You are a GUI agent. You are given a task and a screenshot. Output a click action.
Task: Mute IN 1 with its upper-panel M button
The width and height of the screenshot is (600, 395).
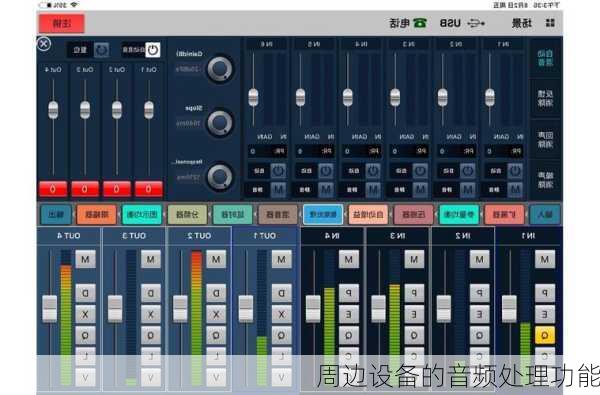pos(515,189)
